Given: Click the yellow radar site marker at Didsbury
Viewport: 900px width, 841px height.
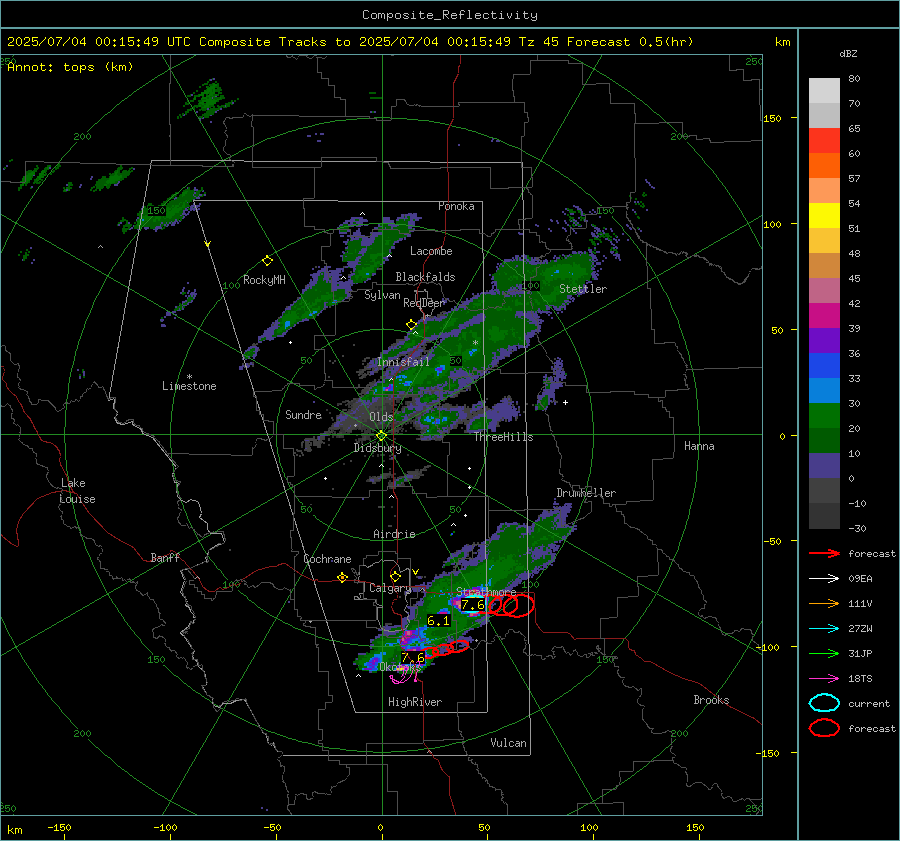Looking at the screenshot, I should 381,435.
